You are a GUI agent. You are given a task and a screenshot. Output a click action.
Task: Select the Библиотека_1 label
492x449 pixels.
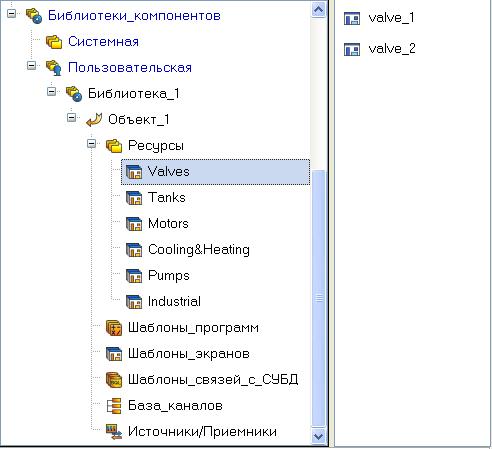134,94
